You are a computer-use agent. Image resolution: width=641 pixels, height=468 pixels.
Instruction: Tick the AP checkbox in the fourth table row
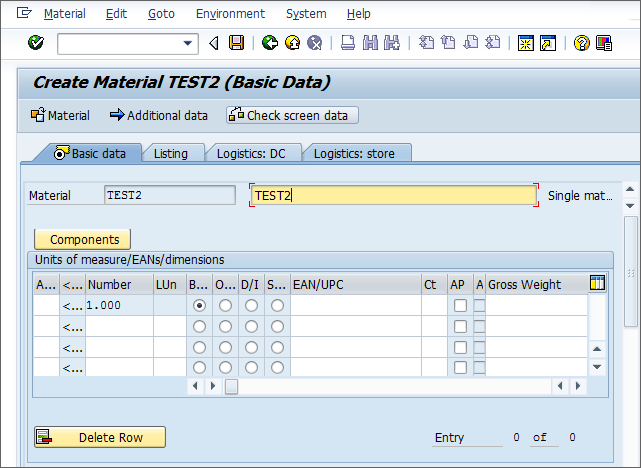tap(460, 367)
